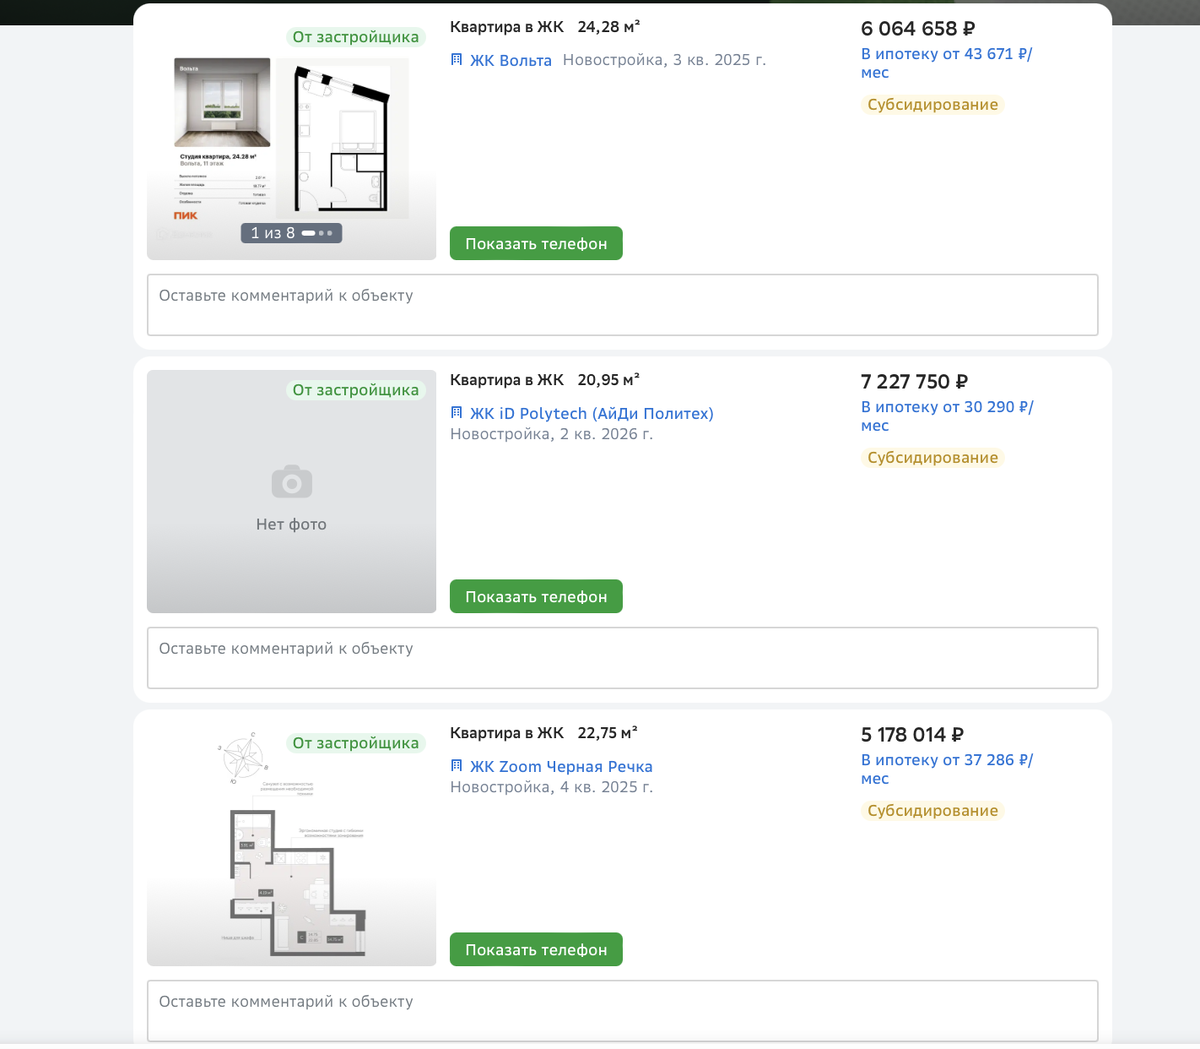Show phone for the 20,95 м² apartment
The image size is (1200, 1049).
(536, 597)
